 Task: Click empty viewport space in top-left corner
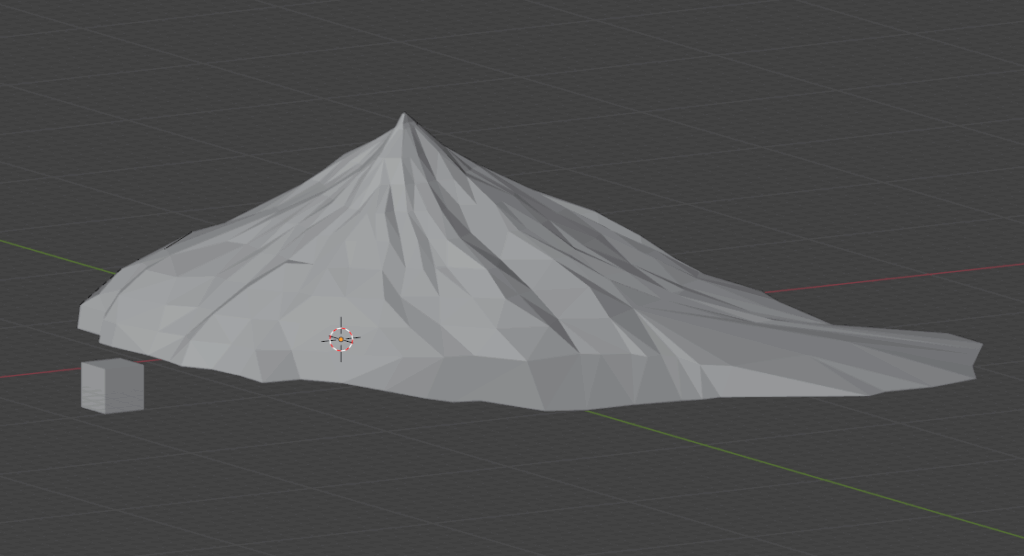(x=50, y=40)
